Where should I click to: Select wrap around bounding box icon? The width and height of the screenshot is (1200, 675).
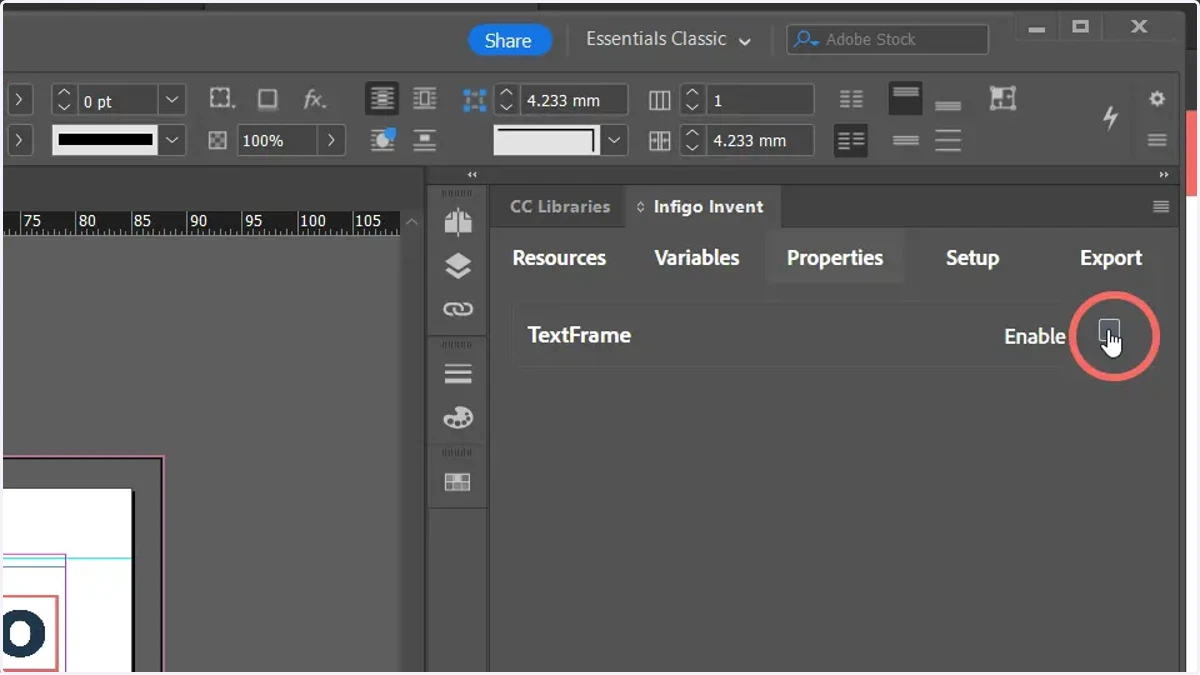tap(424, 99)
